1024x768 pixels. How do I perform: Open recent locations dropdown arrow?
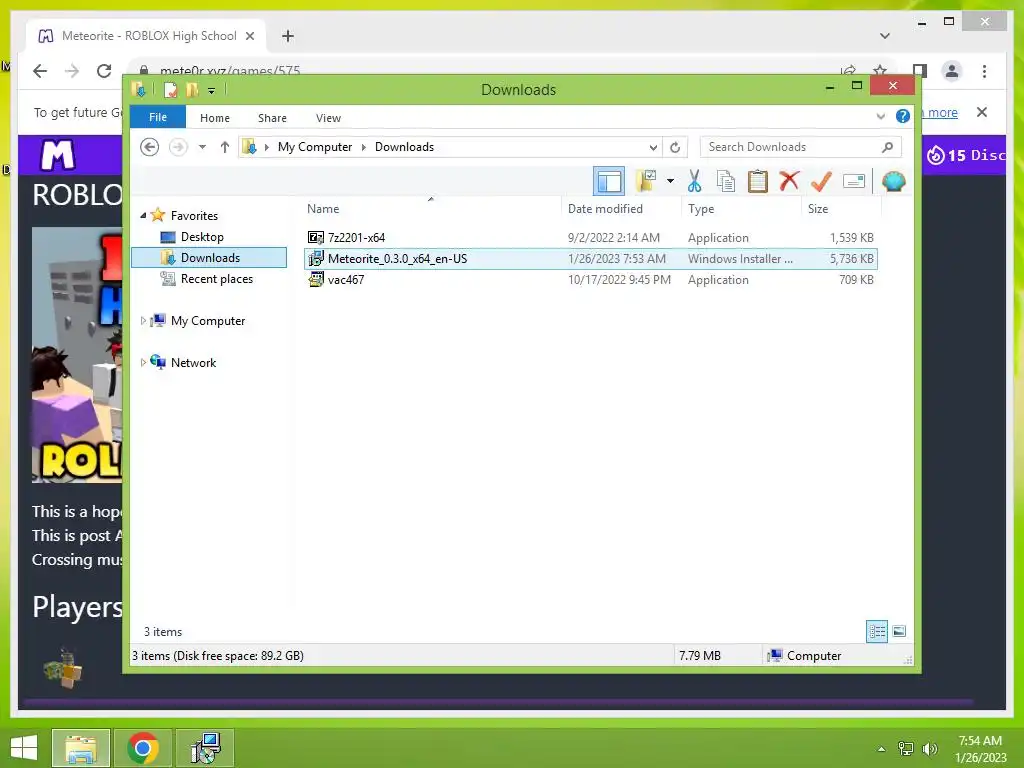point(202,147)
